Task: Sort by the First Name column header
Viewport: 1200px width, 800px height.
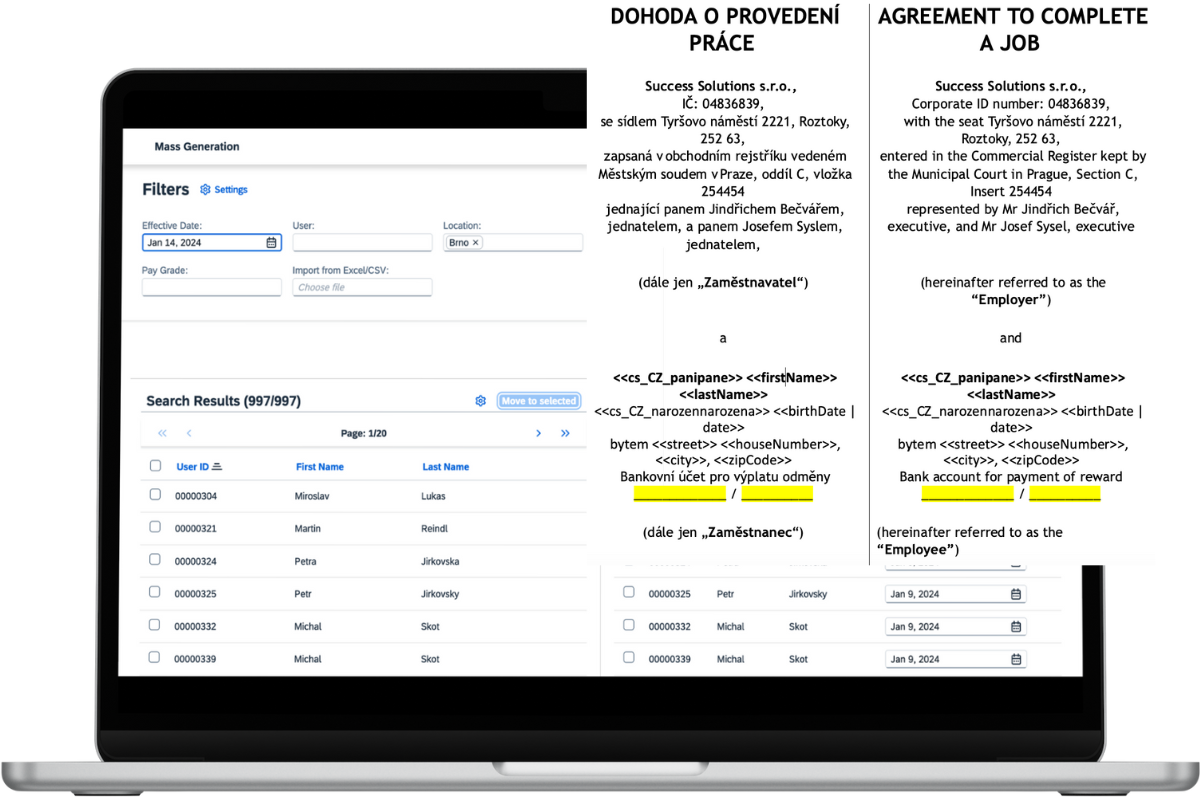Action: pyautogui.click(x=320, y=467)
